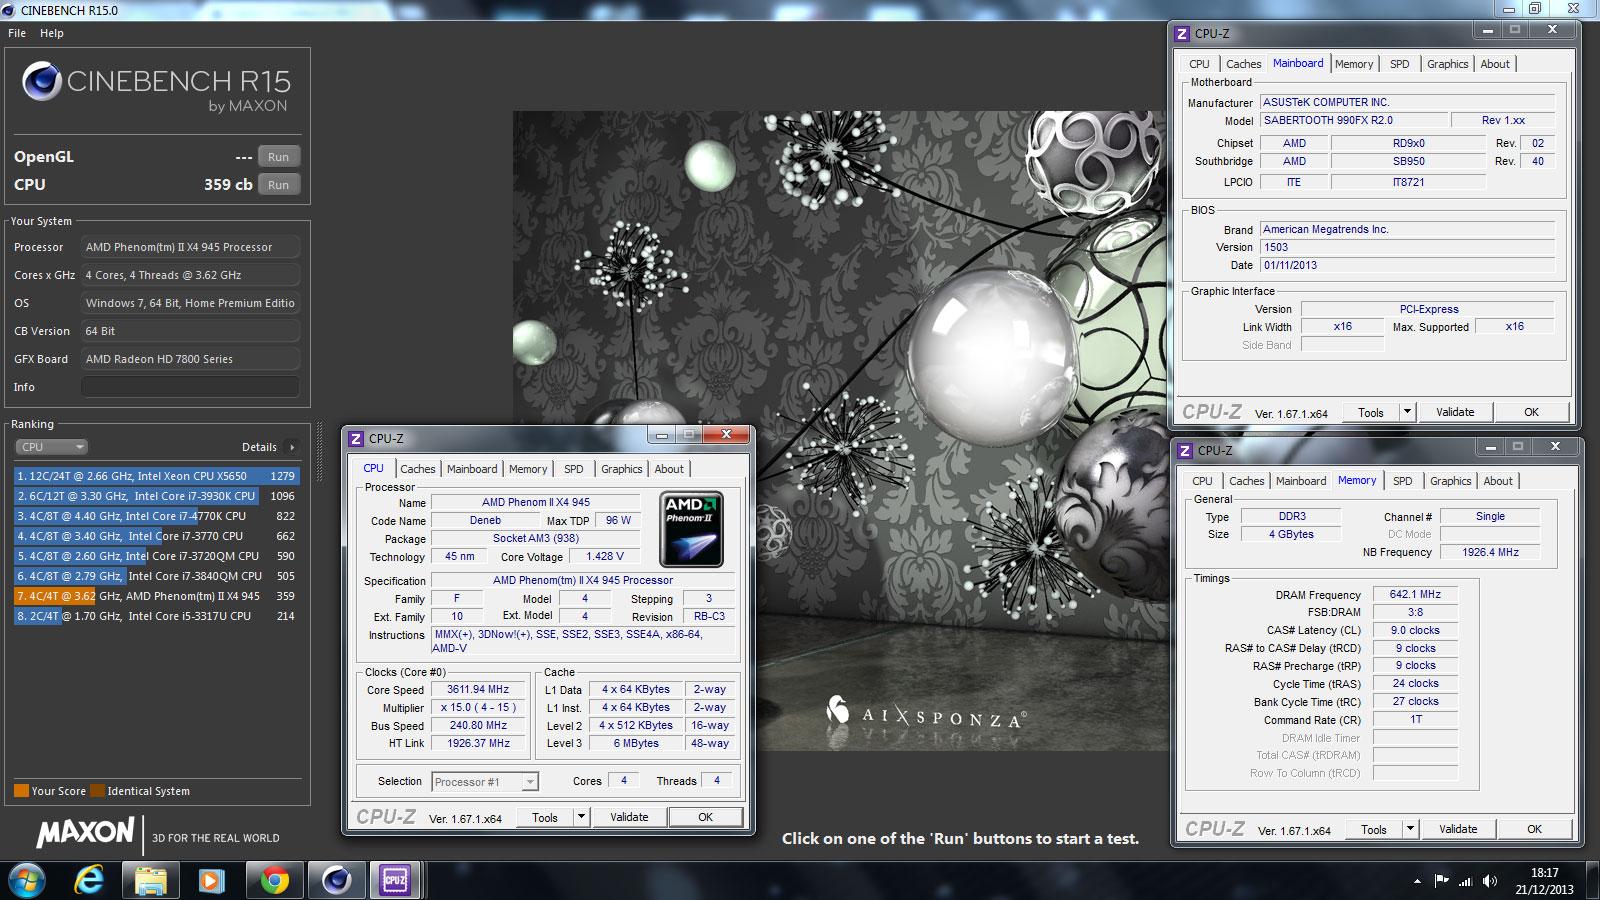Viewport: 1600px width, 900px height.
Task: Click Z icon in Memory CPU-Z title bar
Action: pos(1186,451)
